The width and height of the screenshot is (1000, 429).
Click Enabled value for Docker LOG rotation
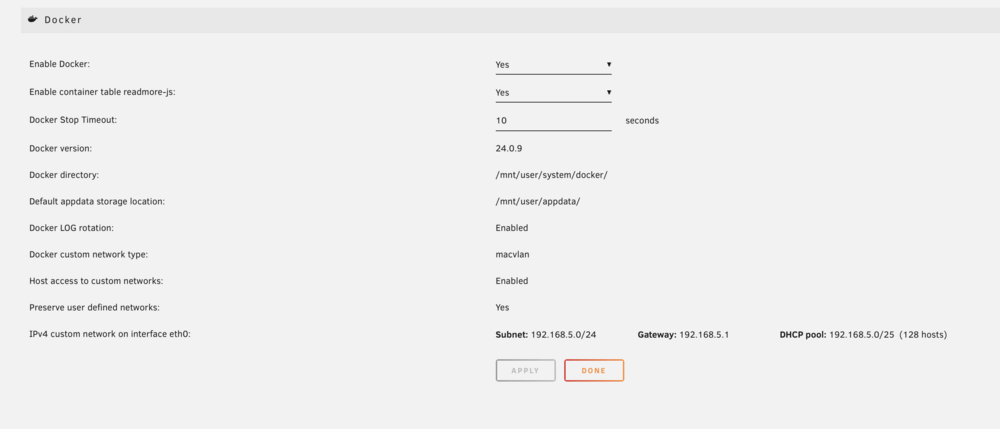tap(511, 228)
